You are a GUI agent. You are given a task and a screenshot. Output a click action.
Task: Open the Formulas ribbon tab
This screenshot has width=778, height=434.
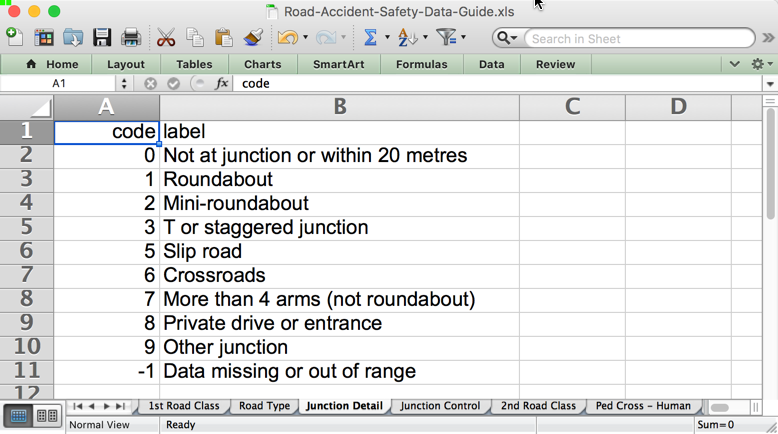tap(421, 64)
